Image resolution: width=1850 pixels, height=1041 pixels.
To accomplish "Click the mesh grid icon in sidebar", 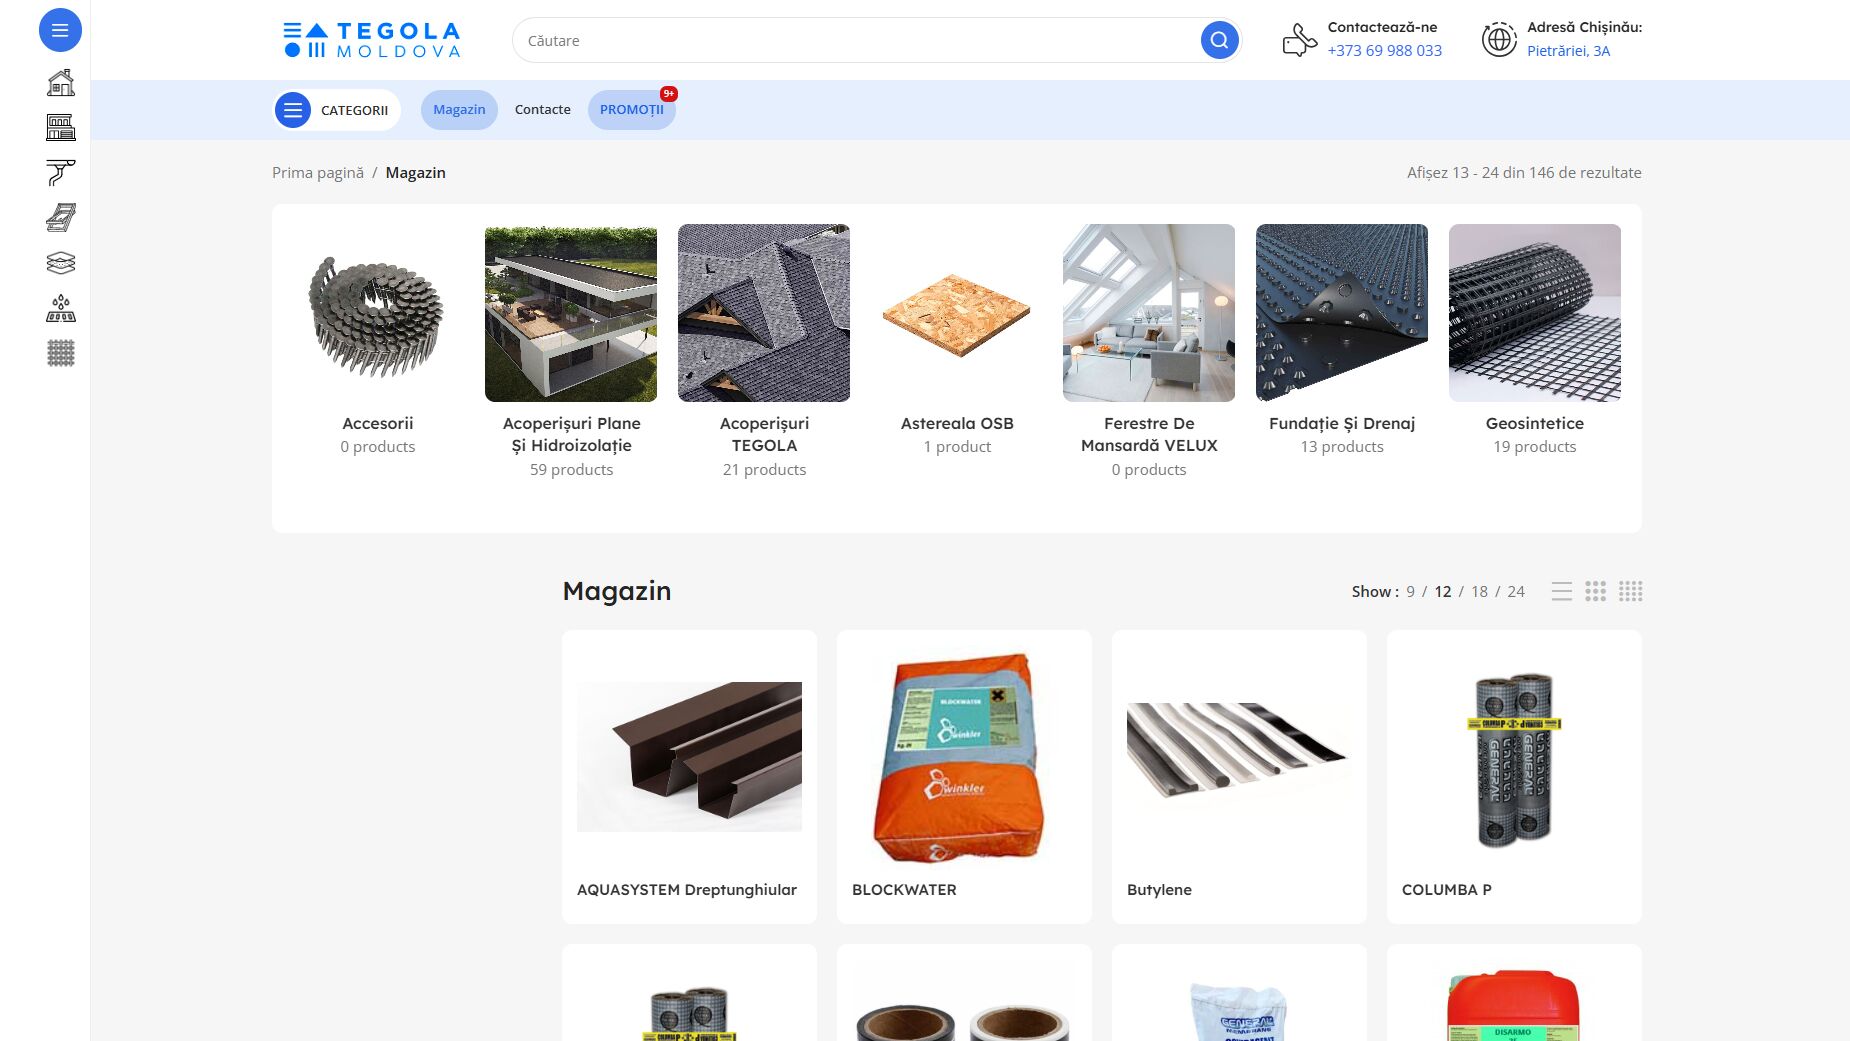I will point(61,353).
